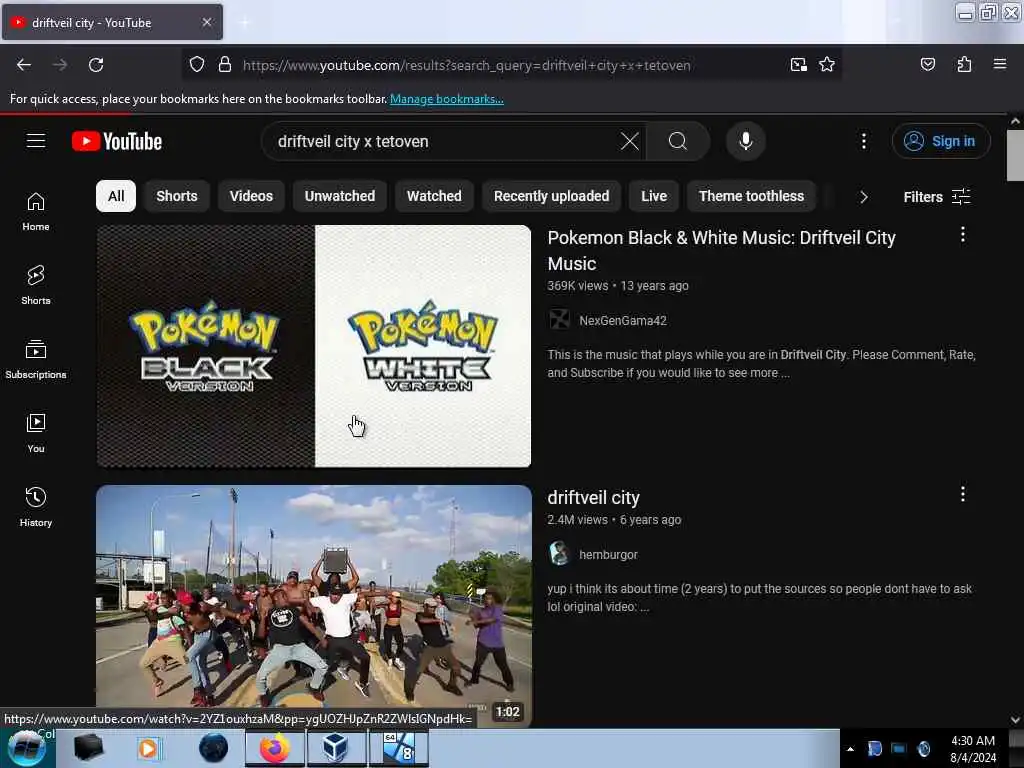Open the Windows Start menu
This screenshot has height=768, width=1024.
point(26,748)
